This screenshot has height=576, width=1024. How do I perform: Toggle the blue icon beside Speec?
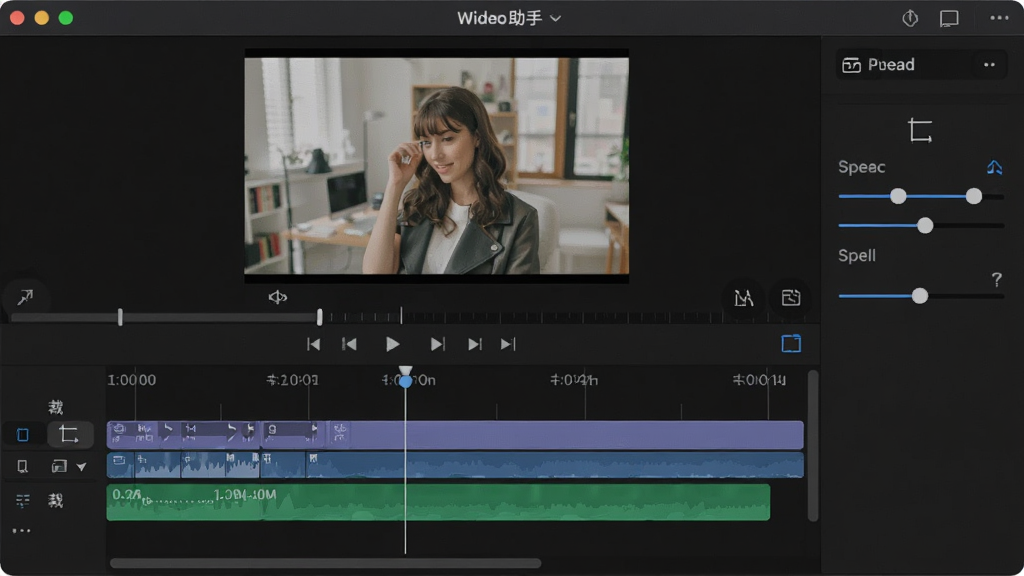click(x=994, y=168)
